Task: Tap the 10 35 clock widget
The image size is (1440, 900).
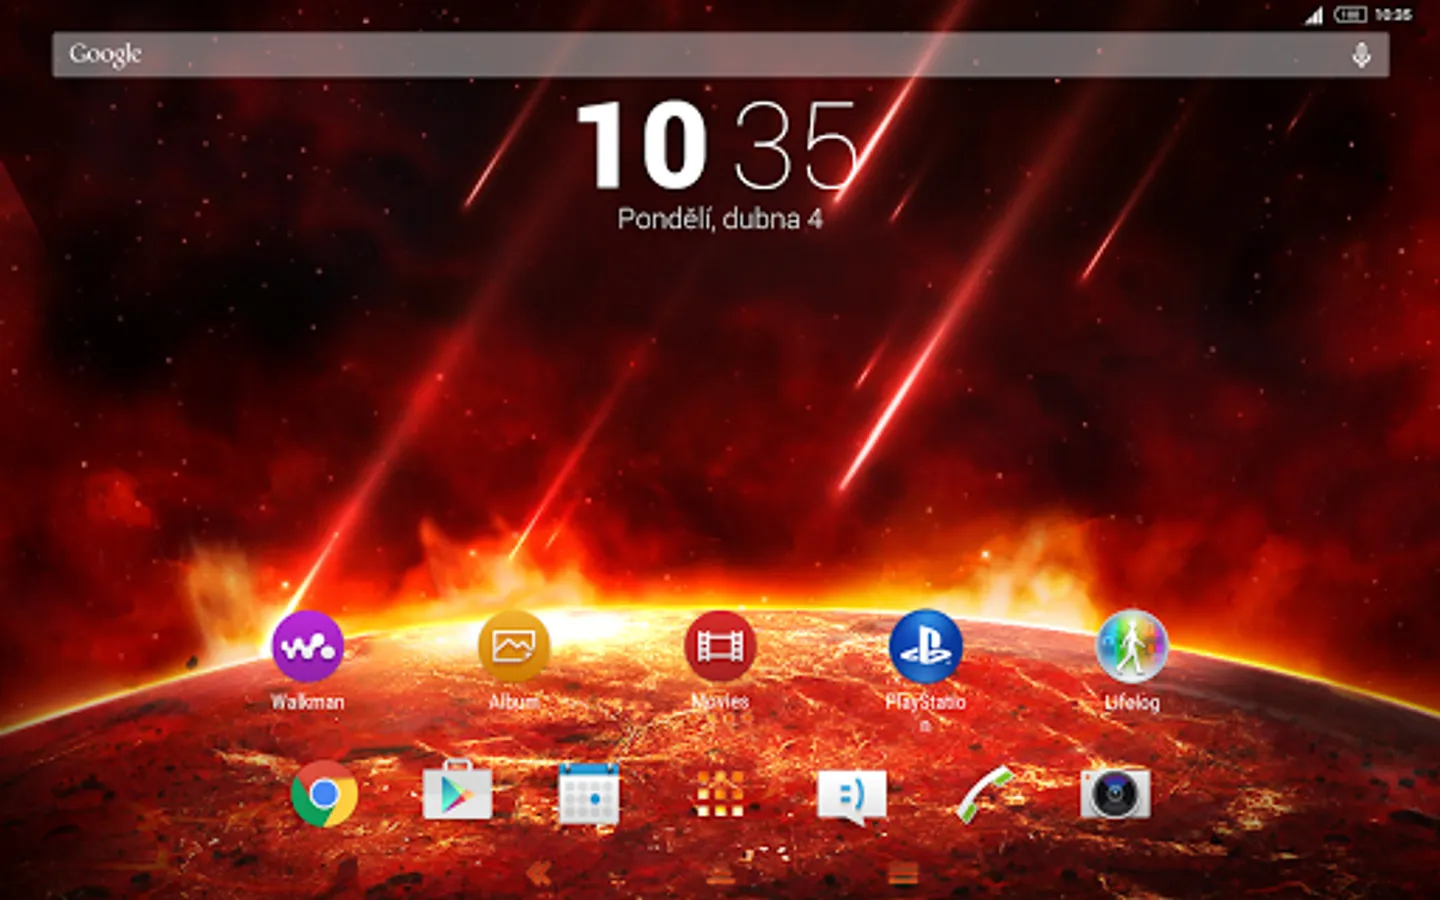Action: pos(718,146)
